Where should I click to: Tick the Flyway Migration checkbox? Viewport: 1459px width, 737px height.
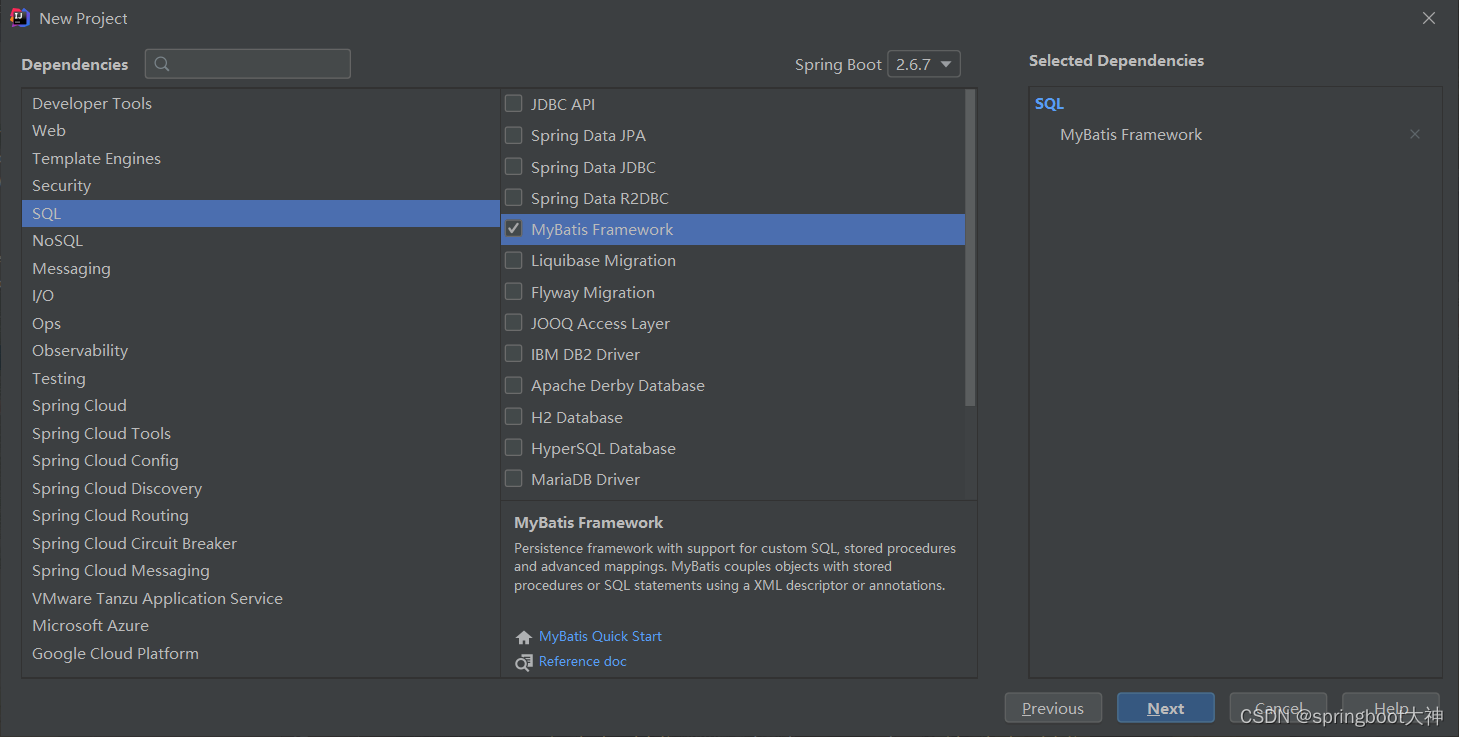click(513, 291)
